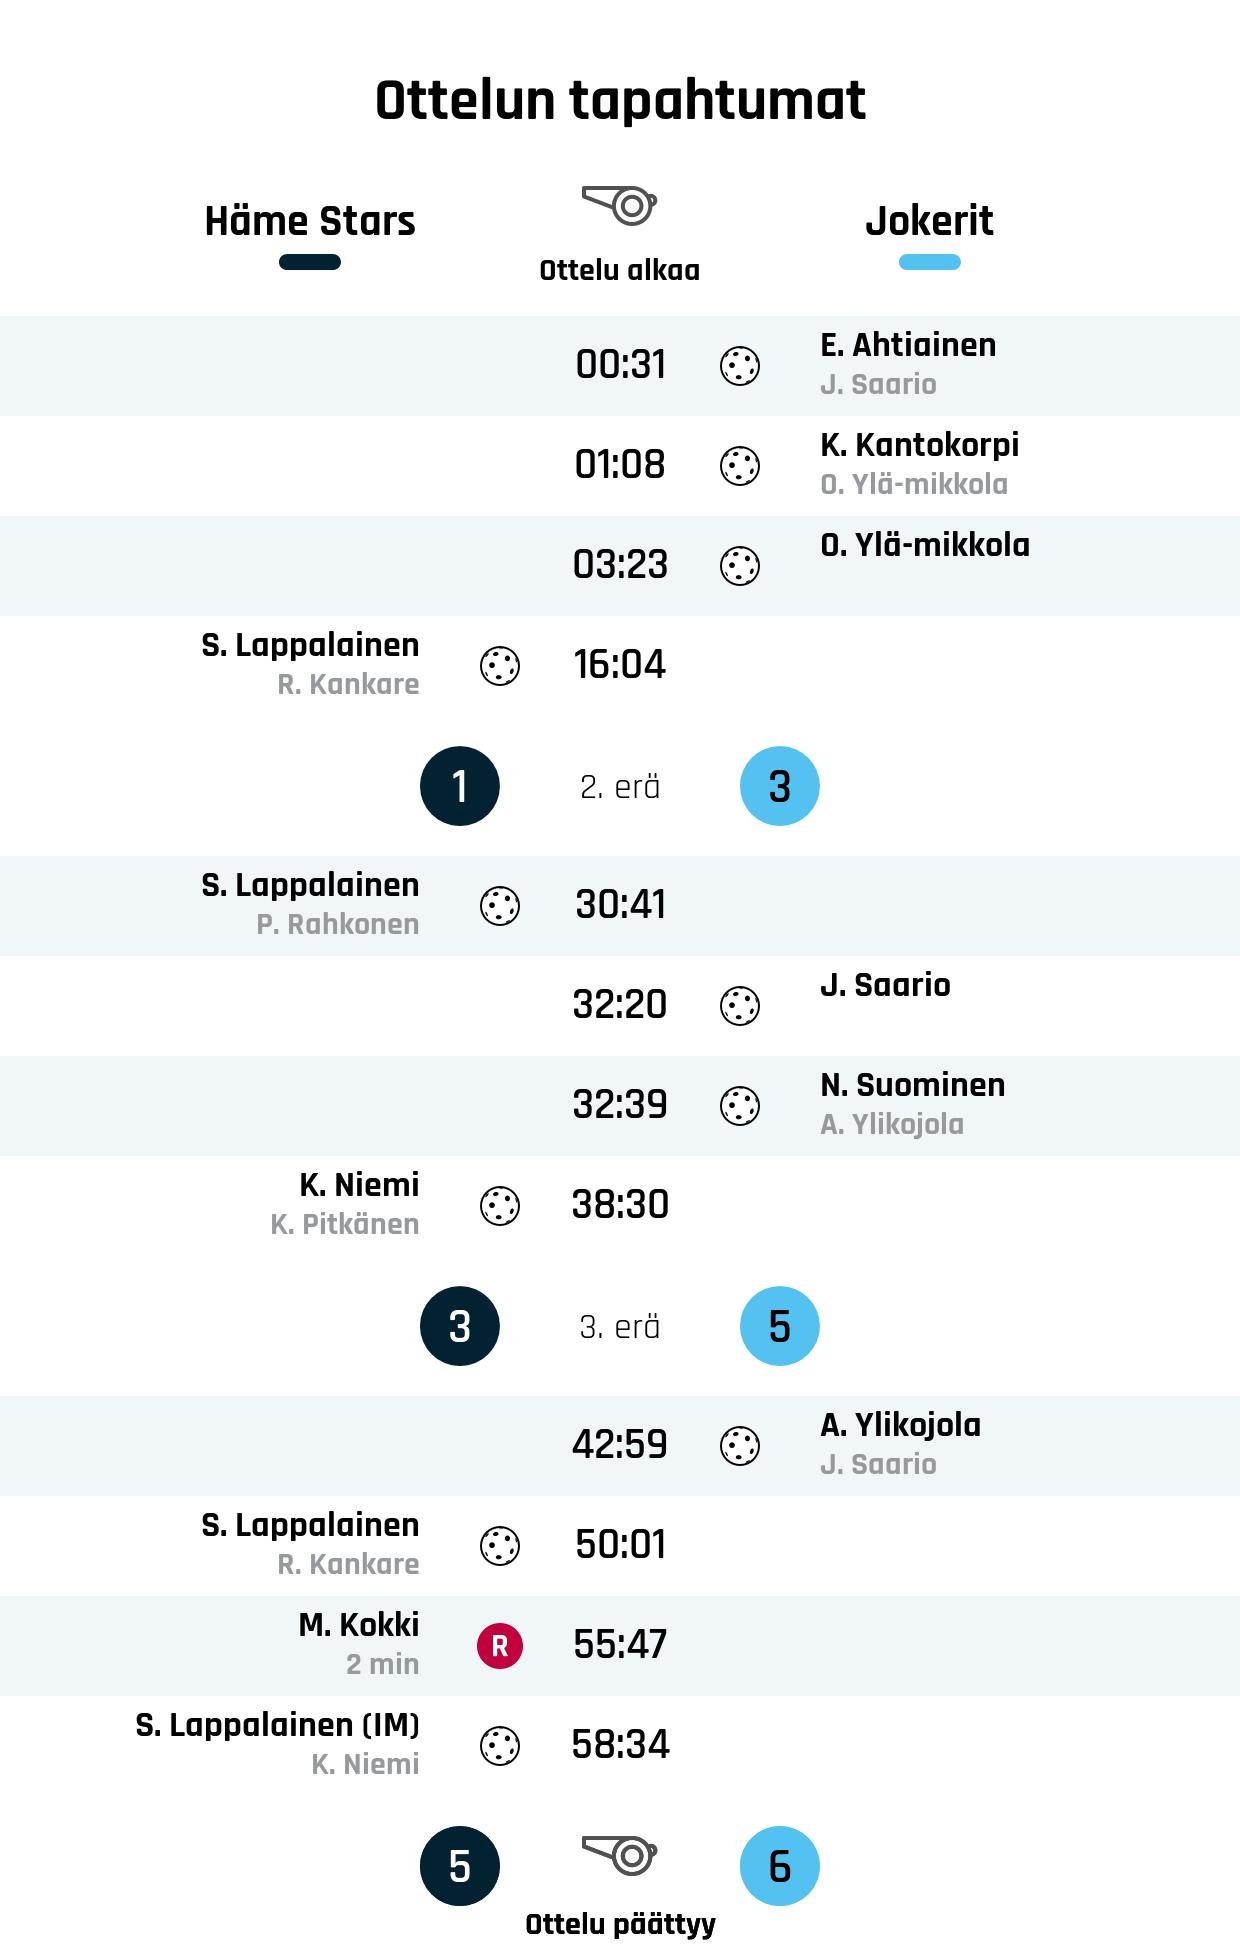This screenshot has width=1240, height=1958.
Task: Click Jokerit final score 6 badge
Action: [x=780, y=1866]
